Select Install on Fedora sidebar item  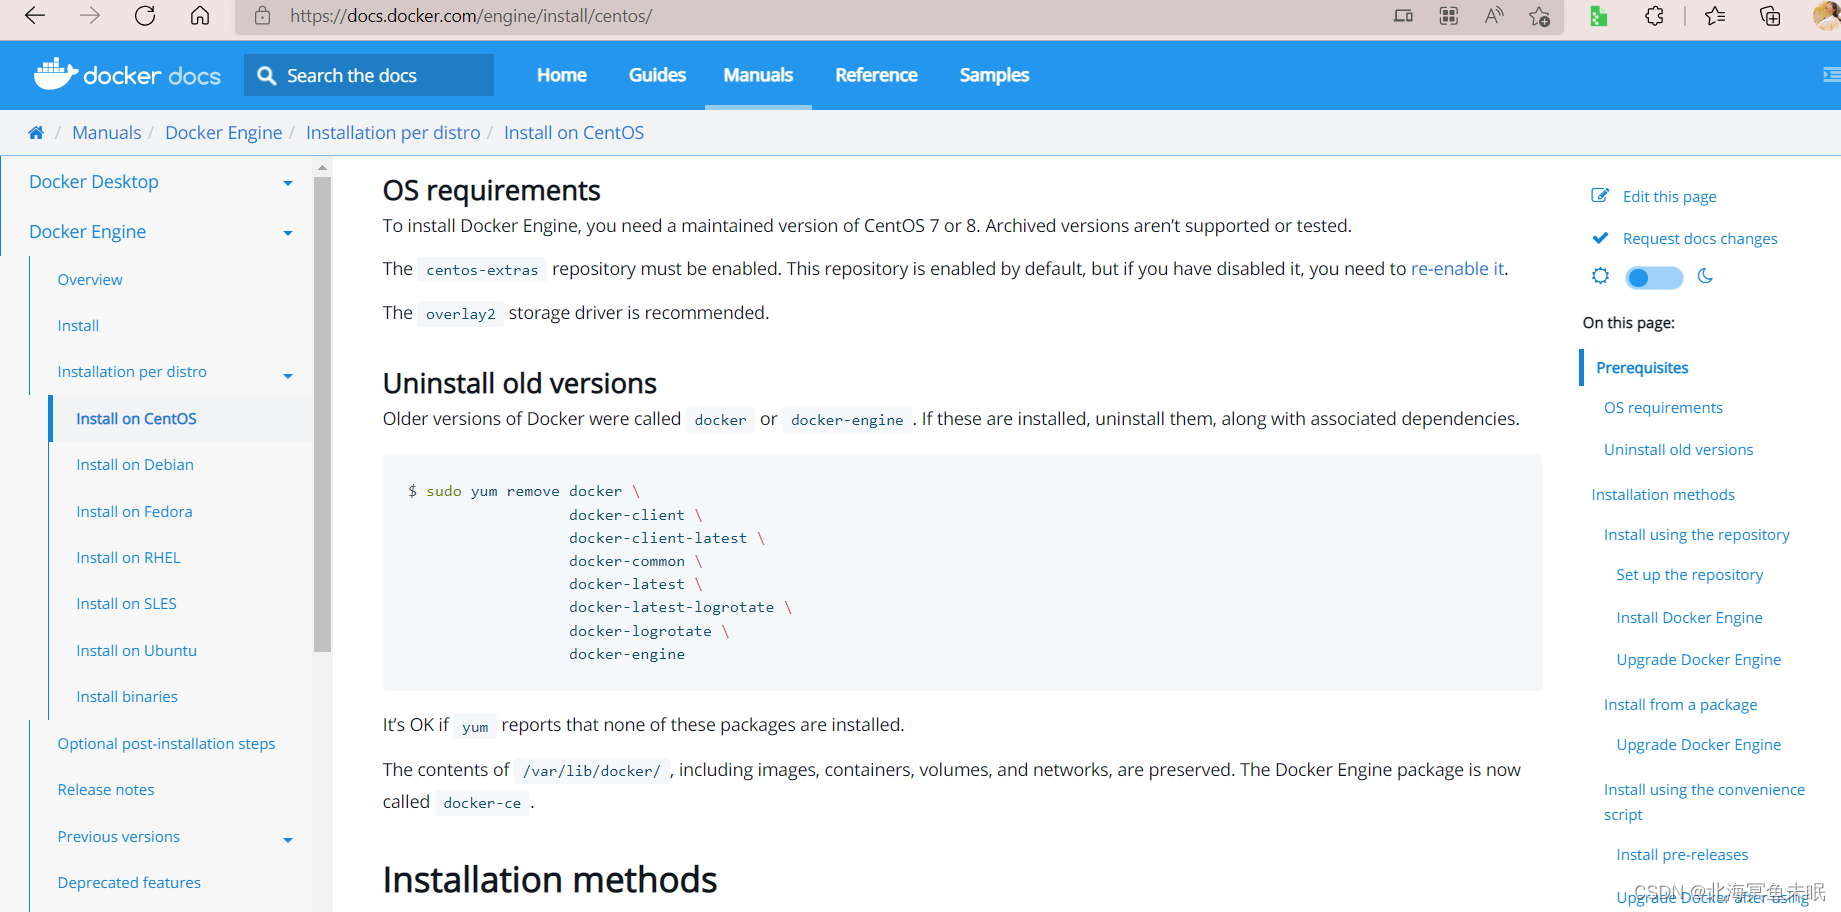[x=134, y=512]
